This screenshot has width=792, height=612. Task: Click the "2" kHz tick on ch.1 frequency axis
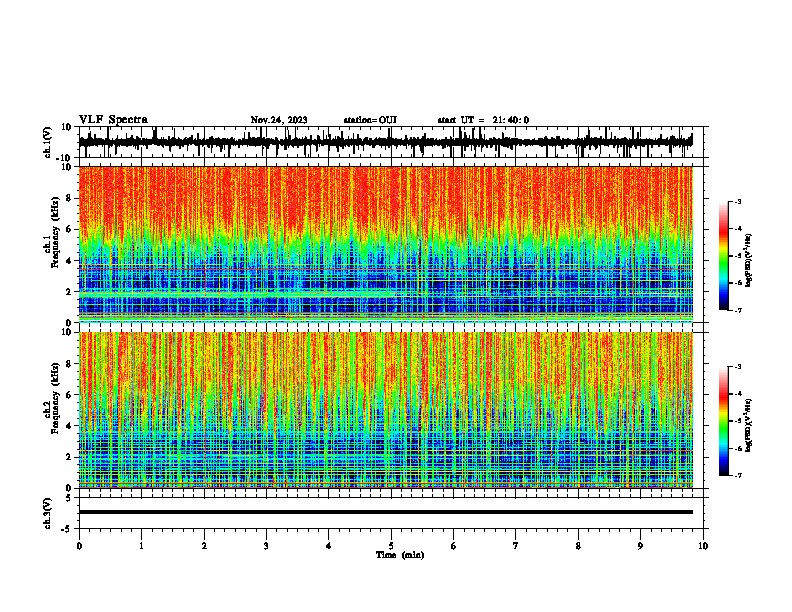pos(69,291)
